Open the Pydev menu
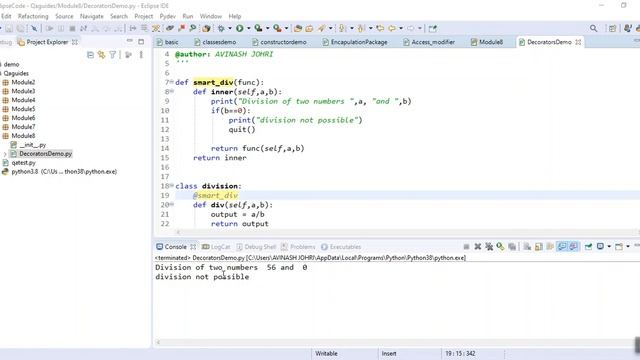This screenshot has height=360, width=640. click(x=167, y=16)
